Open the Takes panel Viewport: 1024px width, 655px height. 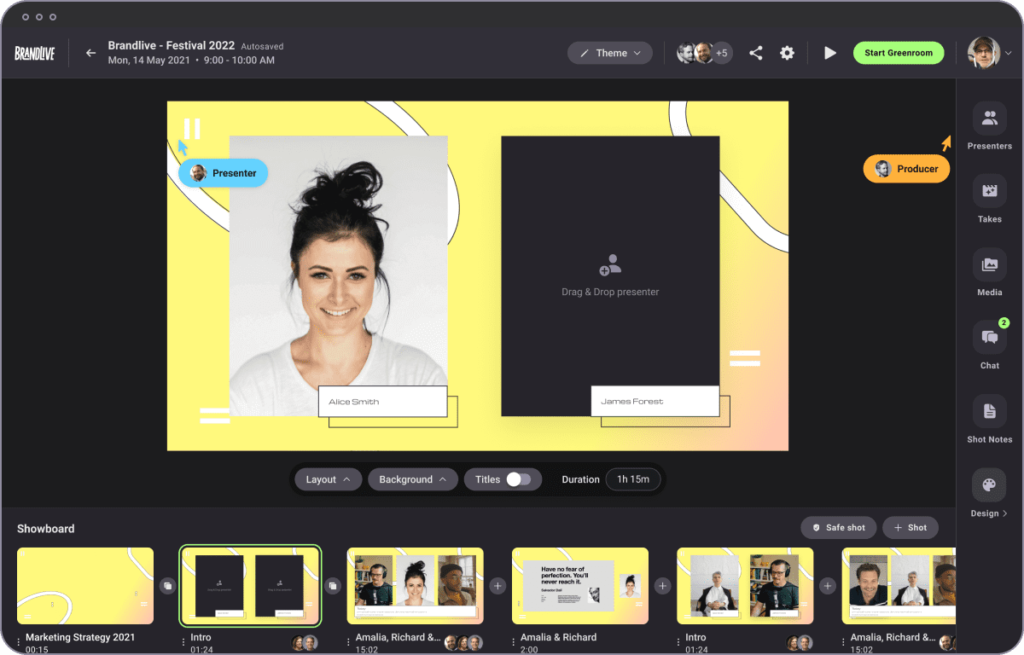[x=989, y=200]
